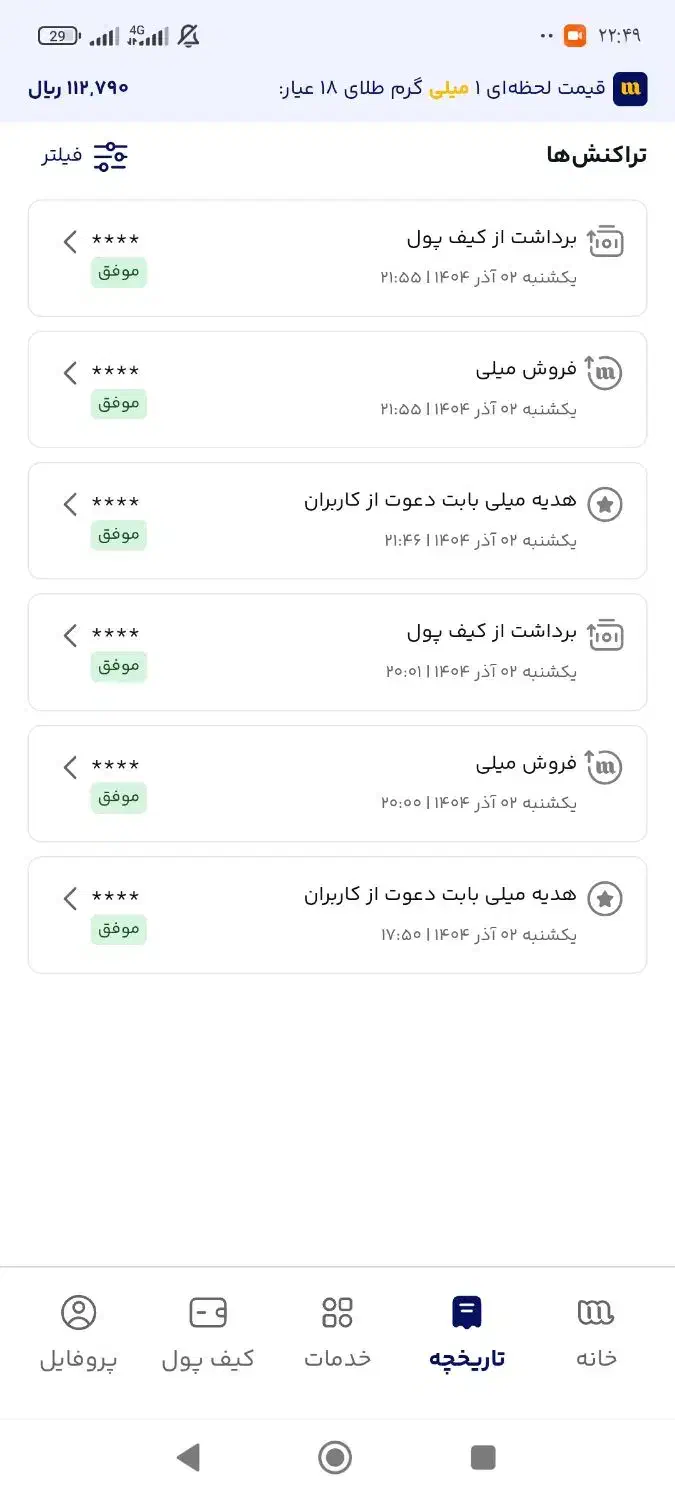
Task: Click the پروفایل profile icon
Action: click(x=79, y=1311)
